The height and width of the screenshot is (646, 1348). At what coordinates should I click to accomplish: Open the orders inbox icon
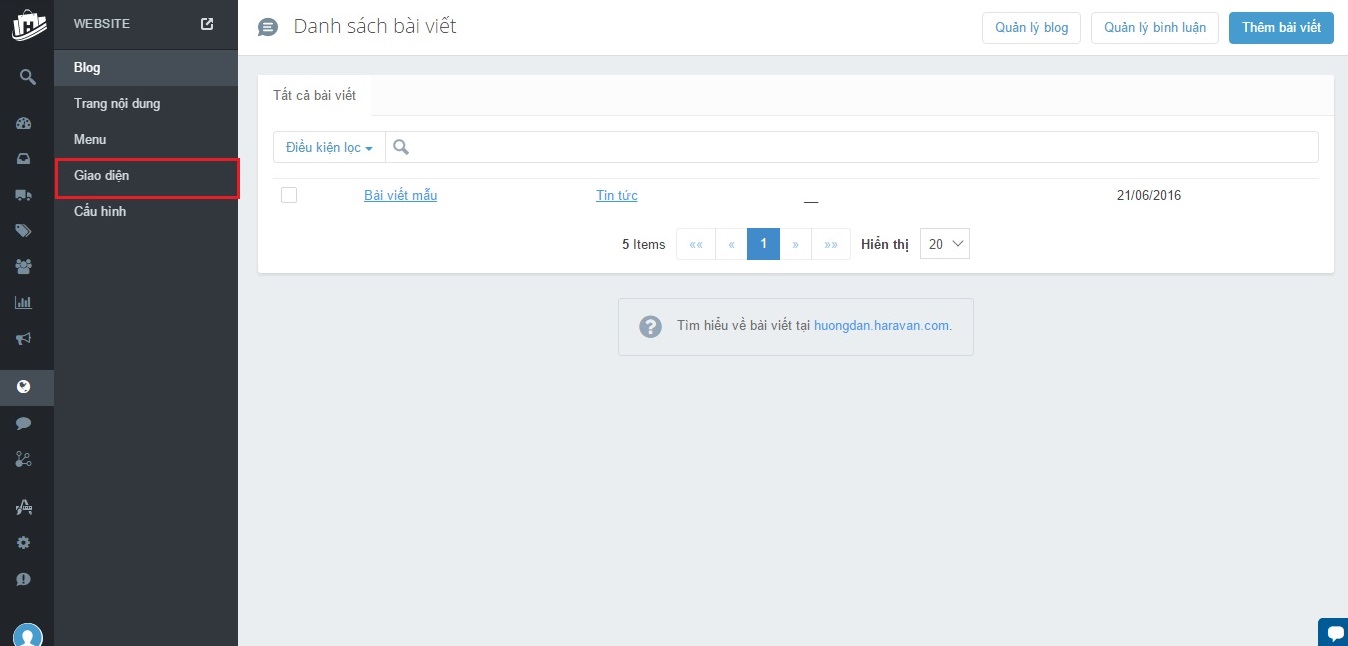[x=24, y=159]
